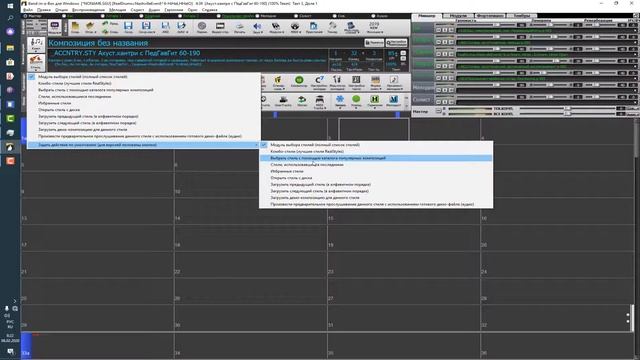Click the 2019 new features icon

click(x=374, y=28)
